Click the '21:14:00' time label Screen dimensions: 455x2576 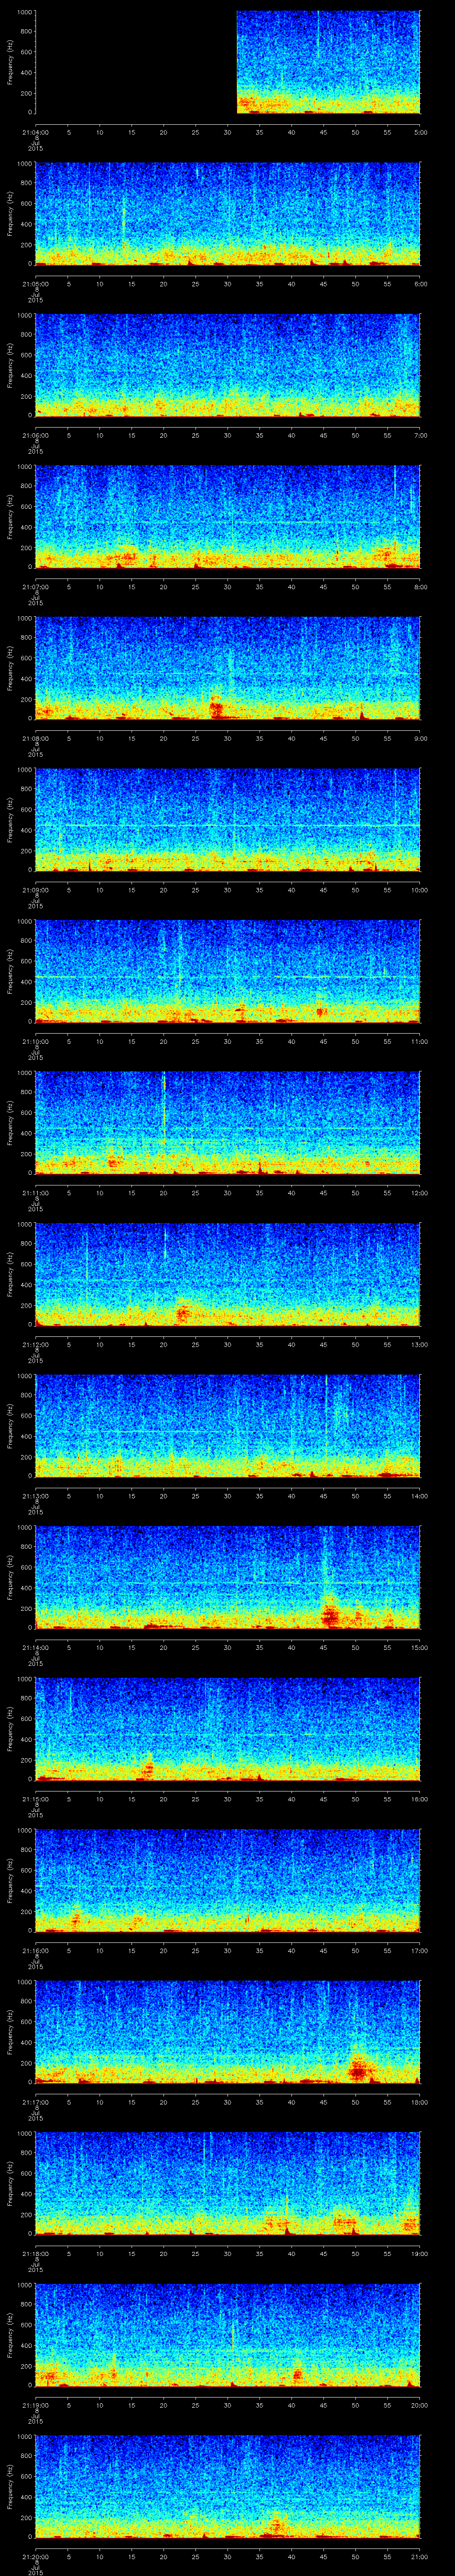pyautogui.click(x=35, y=1647)
